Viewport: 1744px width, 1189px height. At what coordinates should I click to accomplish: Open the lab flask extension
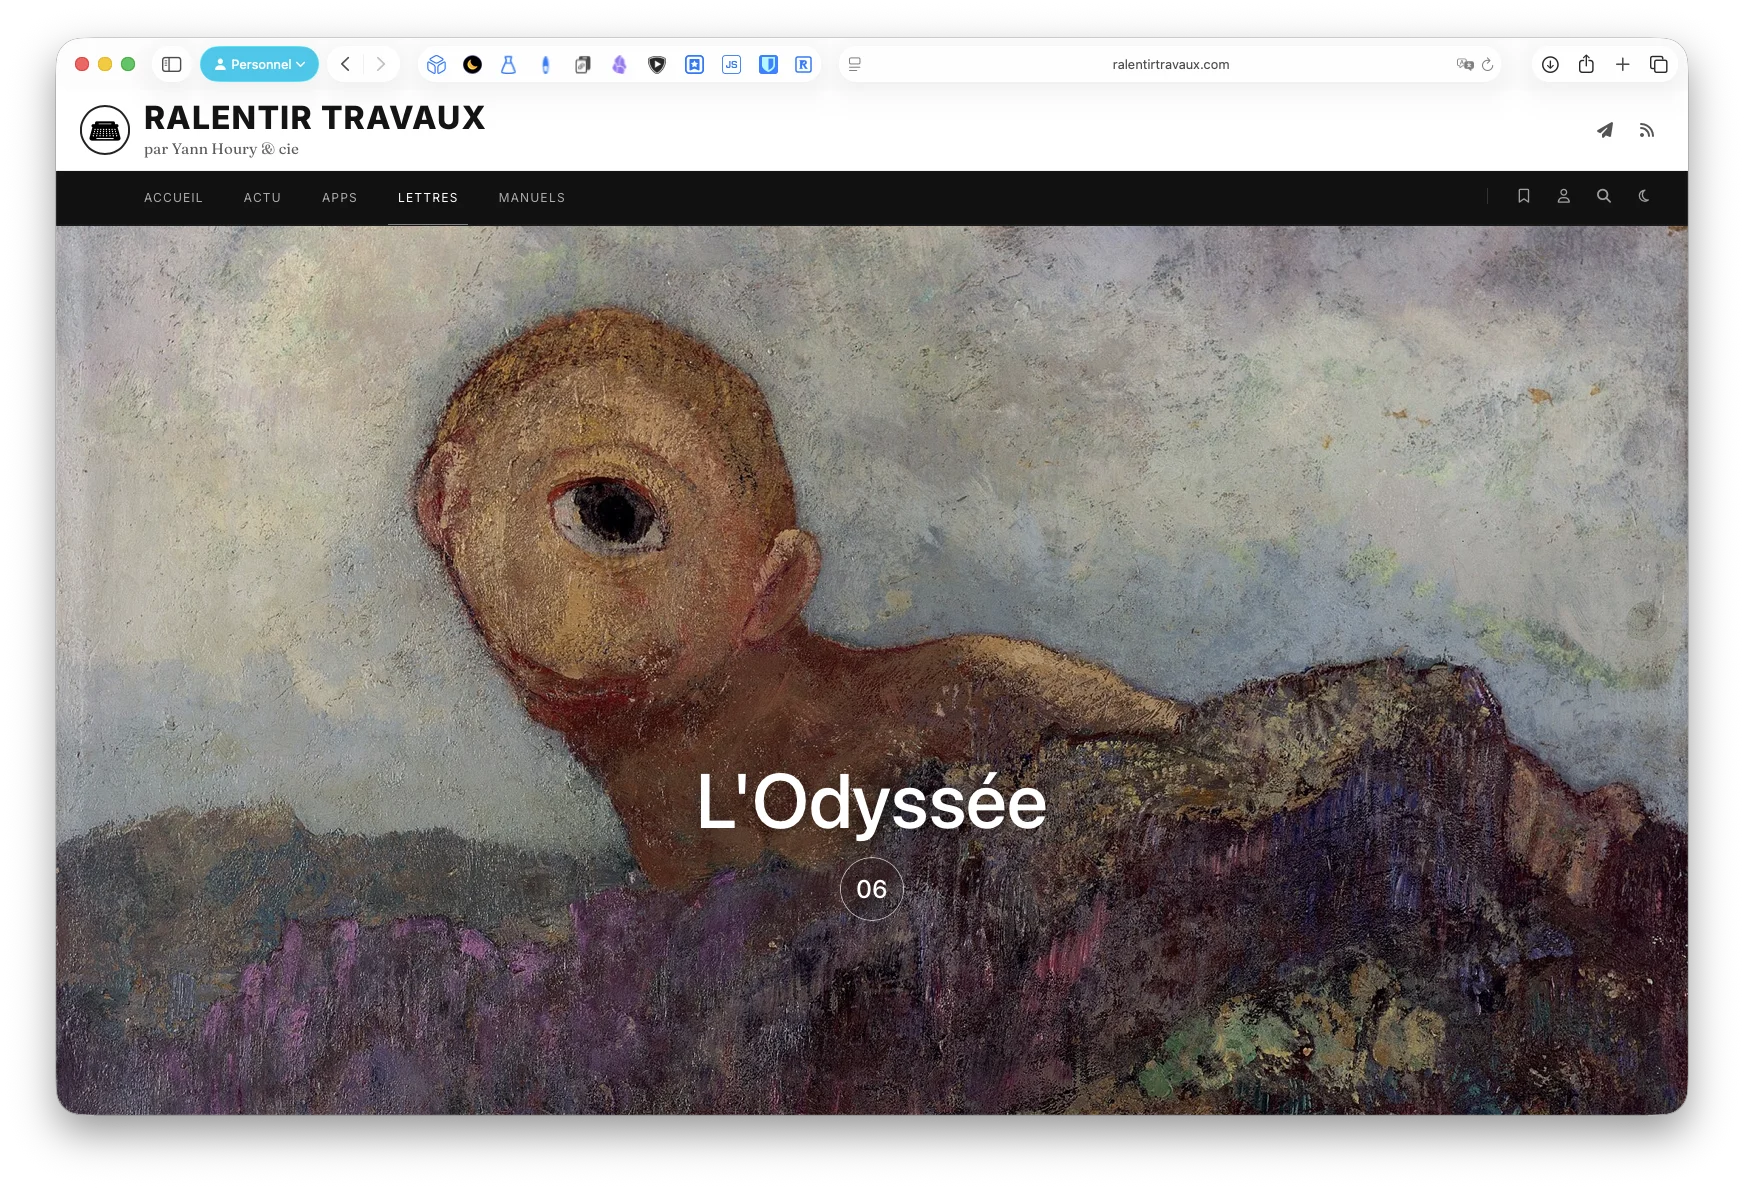(509, 64)
